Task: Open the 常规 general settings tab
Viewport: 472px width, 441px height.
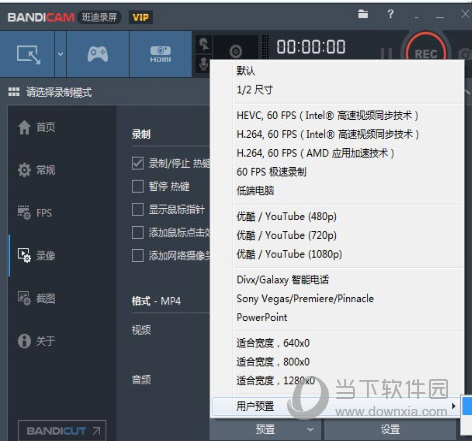Action: 37,170
